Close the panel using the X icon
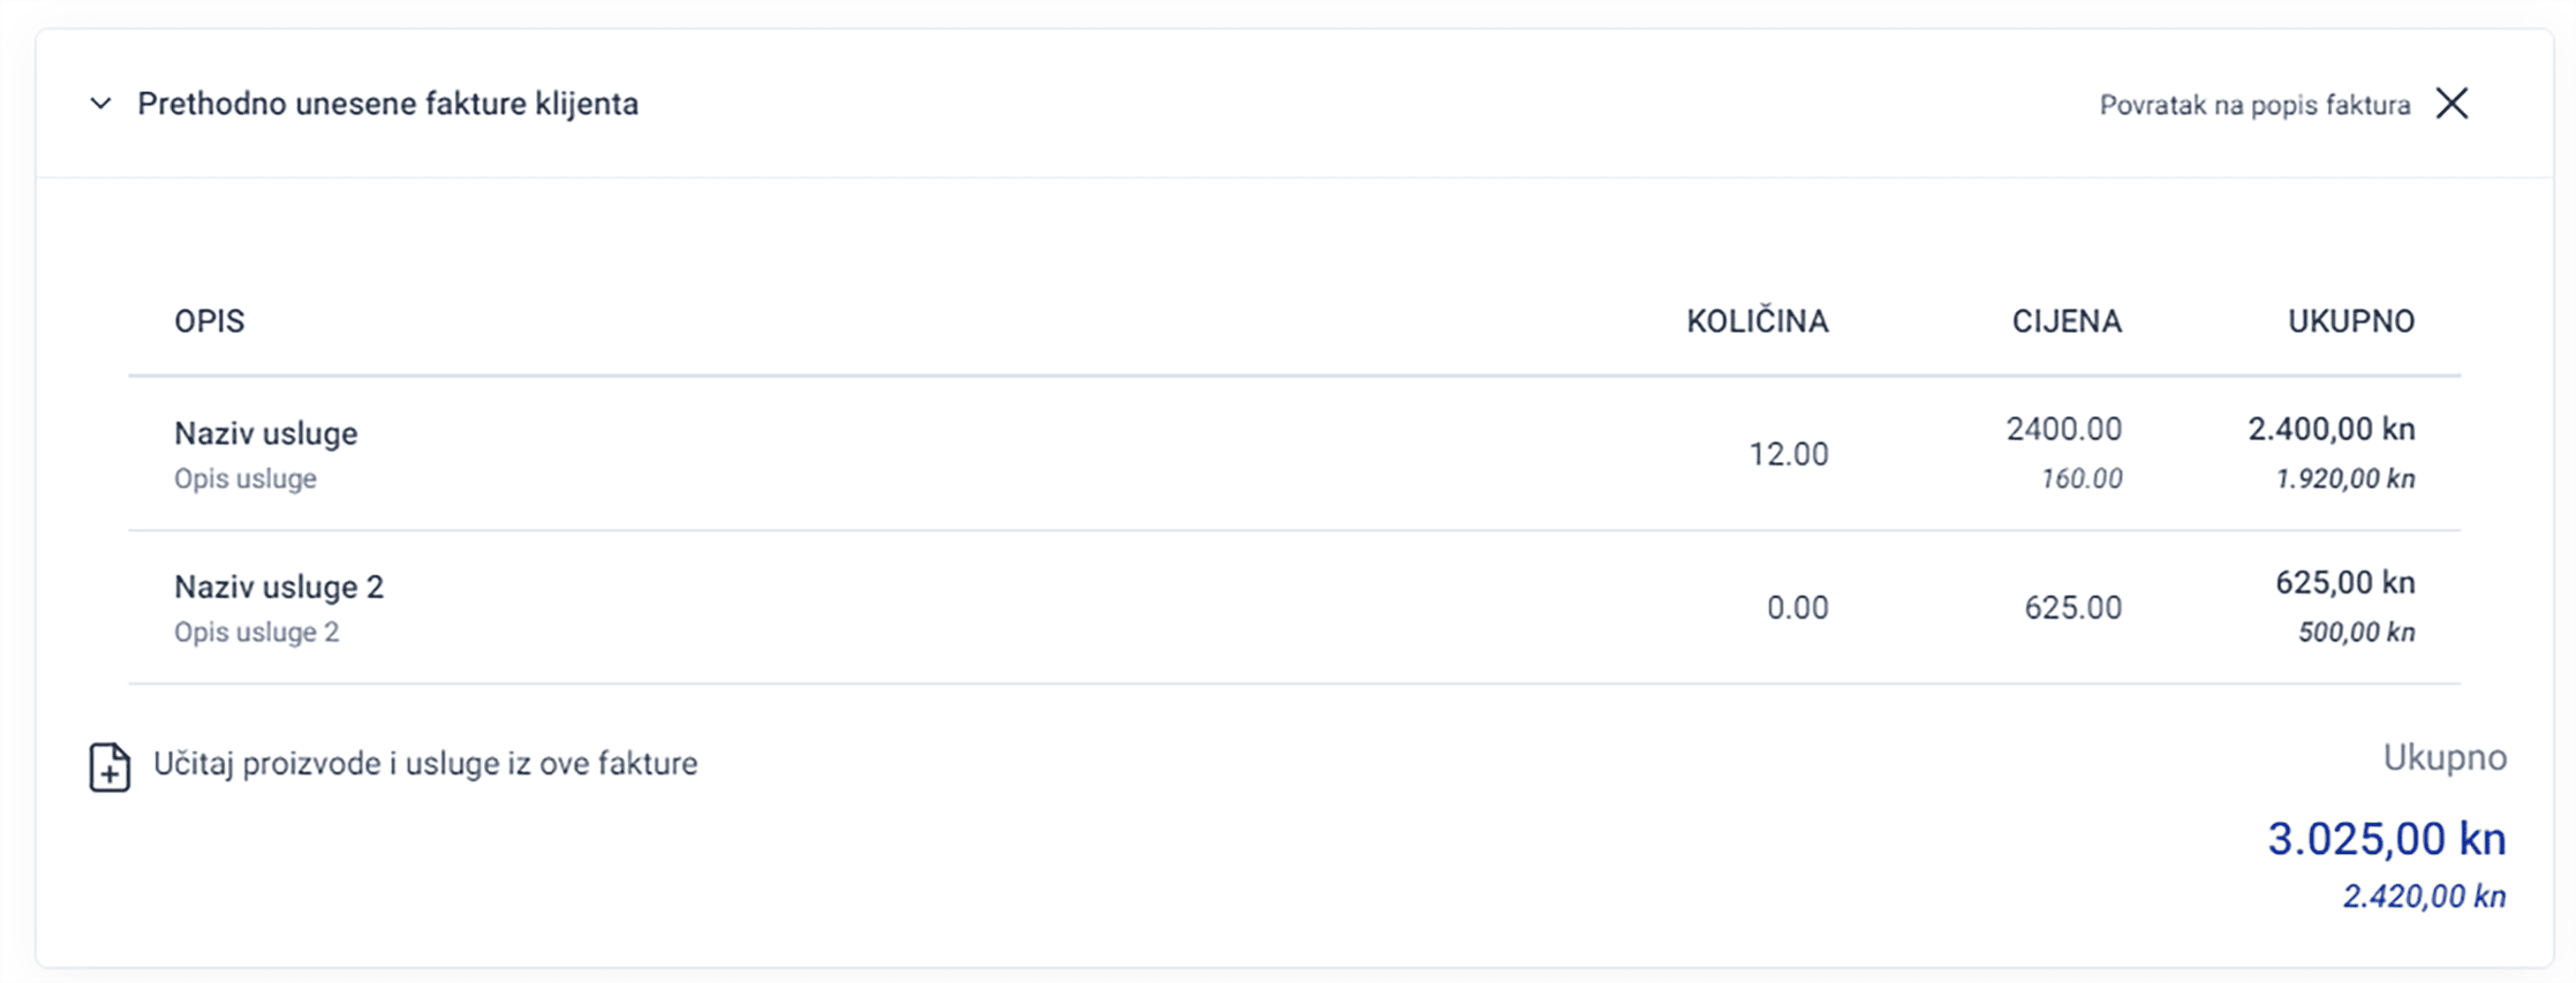This screenshot has width=2576, height=983. tap(2452, 103)
